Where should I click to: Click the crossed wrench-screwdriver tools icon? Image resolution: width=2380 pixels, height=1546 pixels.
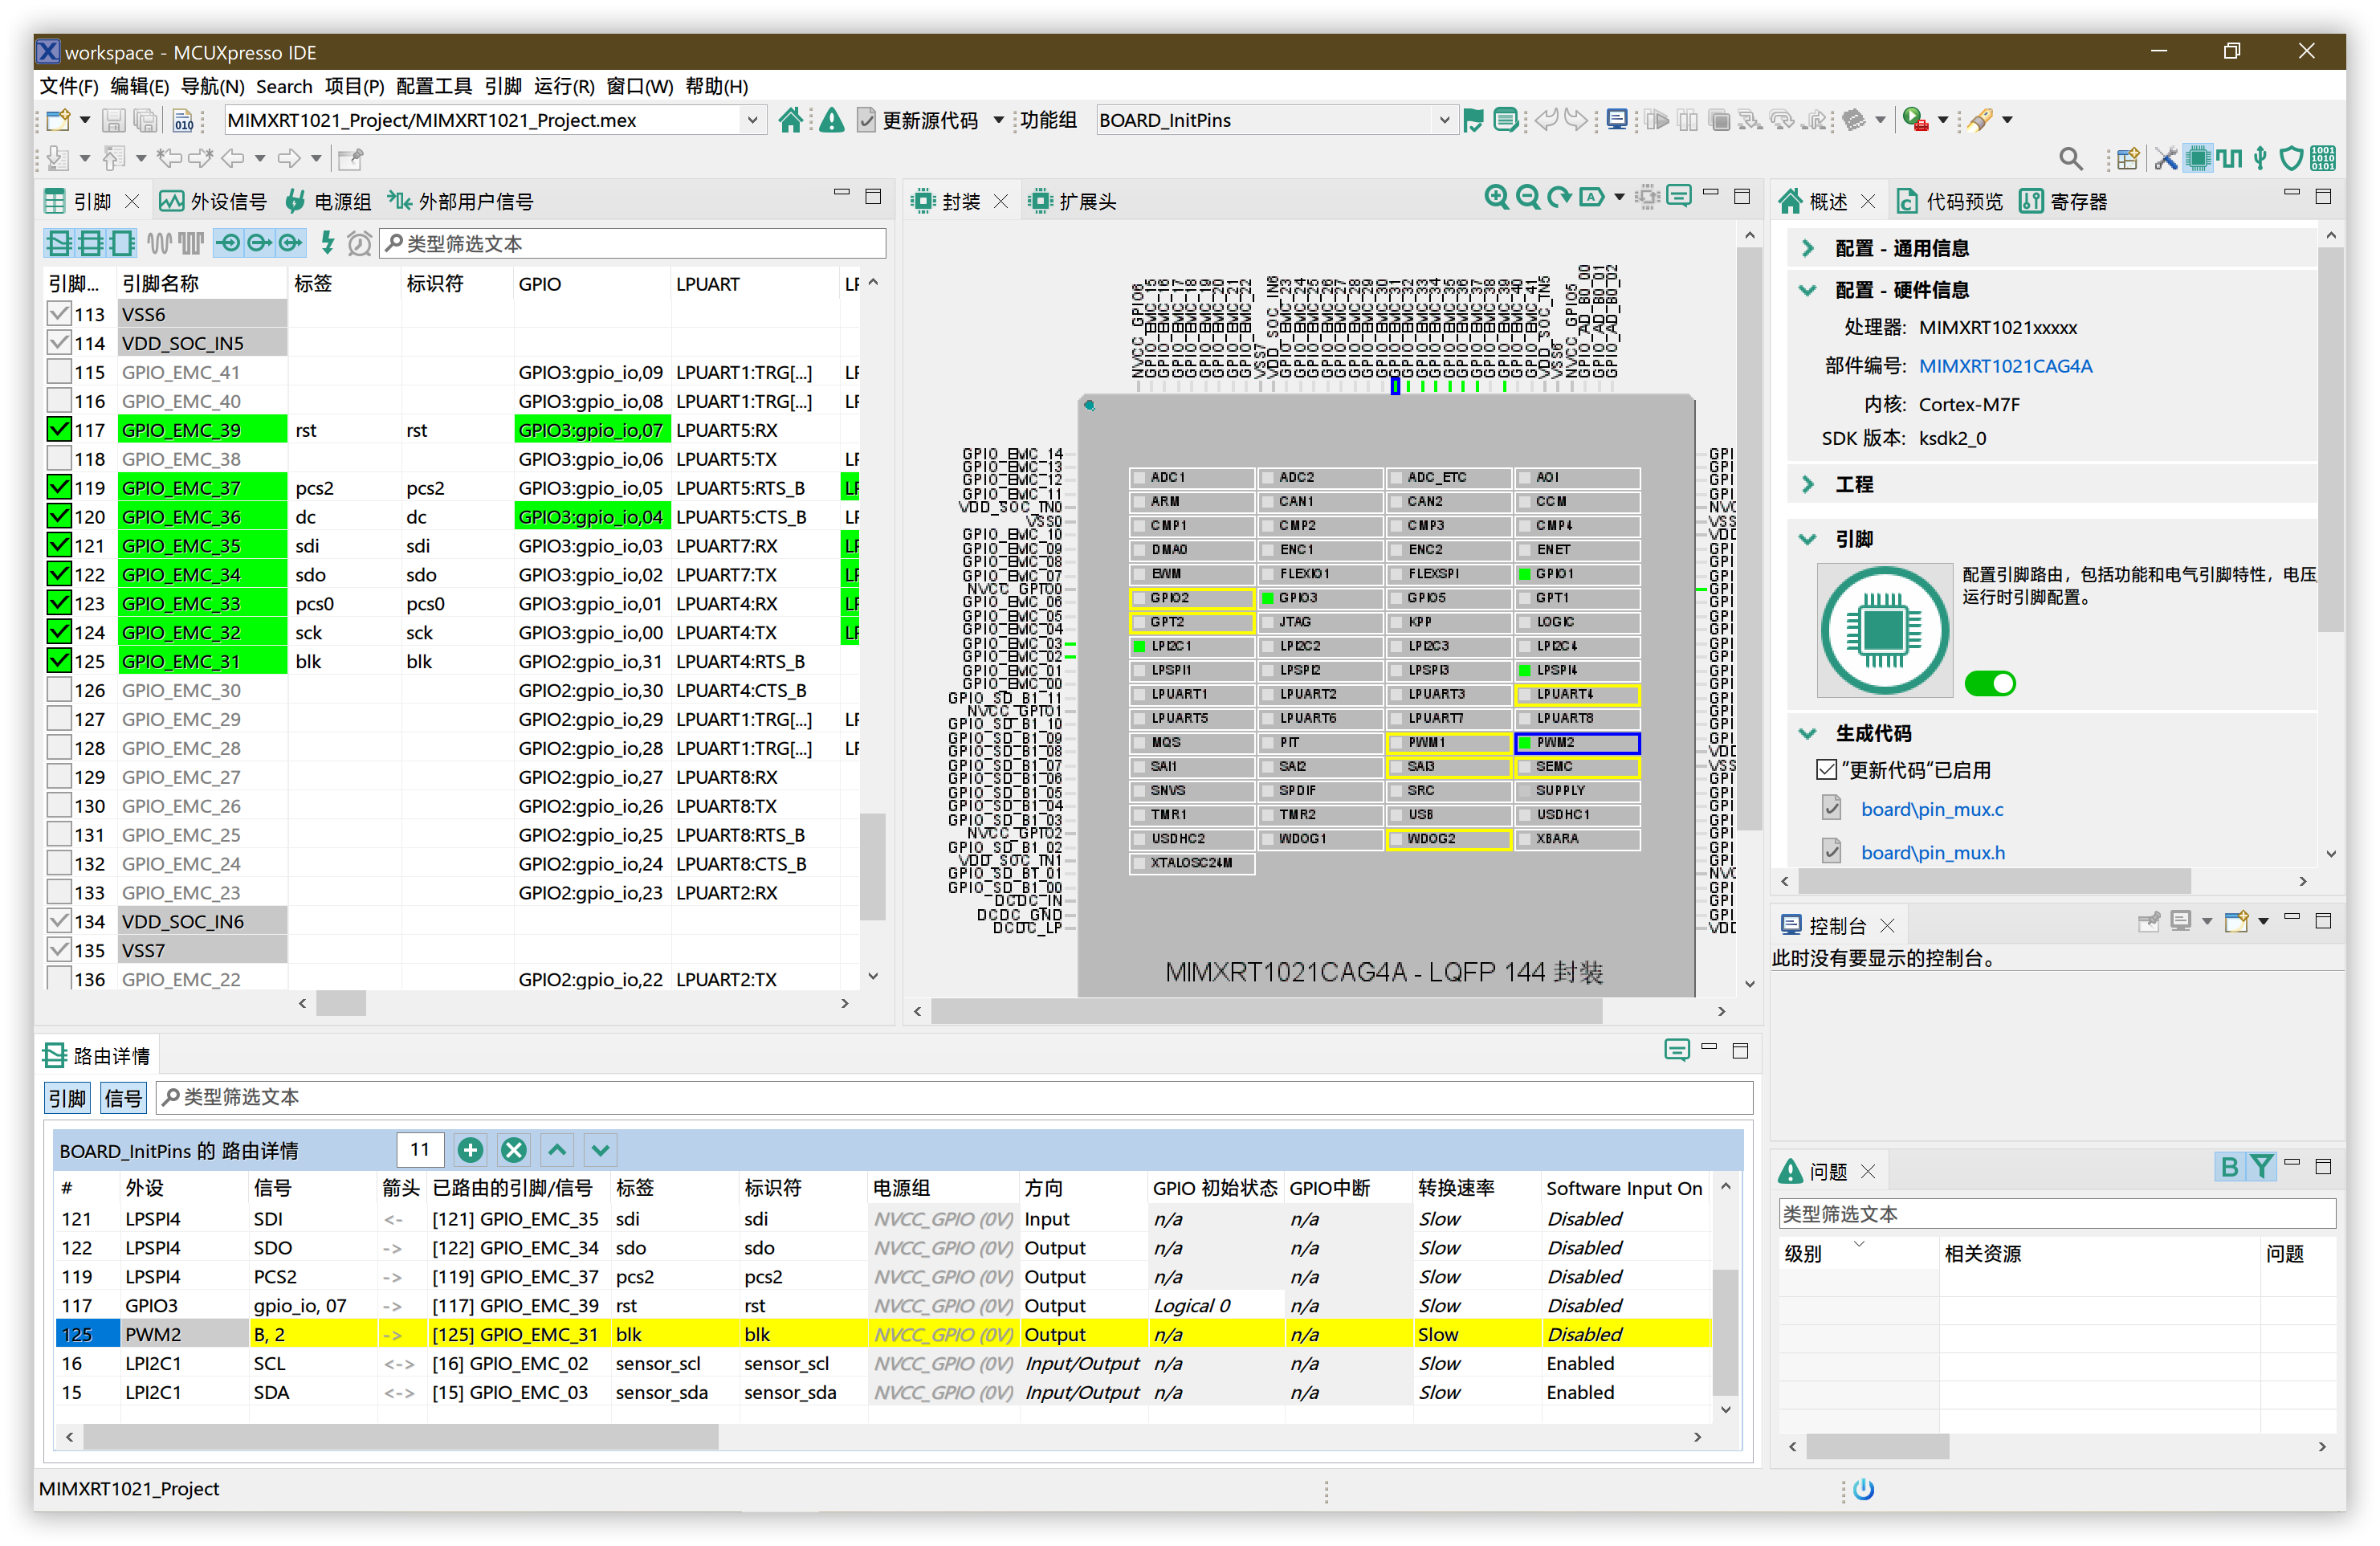2165,158
